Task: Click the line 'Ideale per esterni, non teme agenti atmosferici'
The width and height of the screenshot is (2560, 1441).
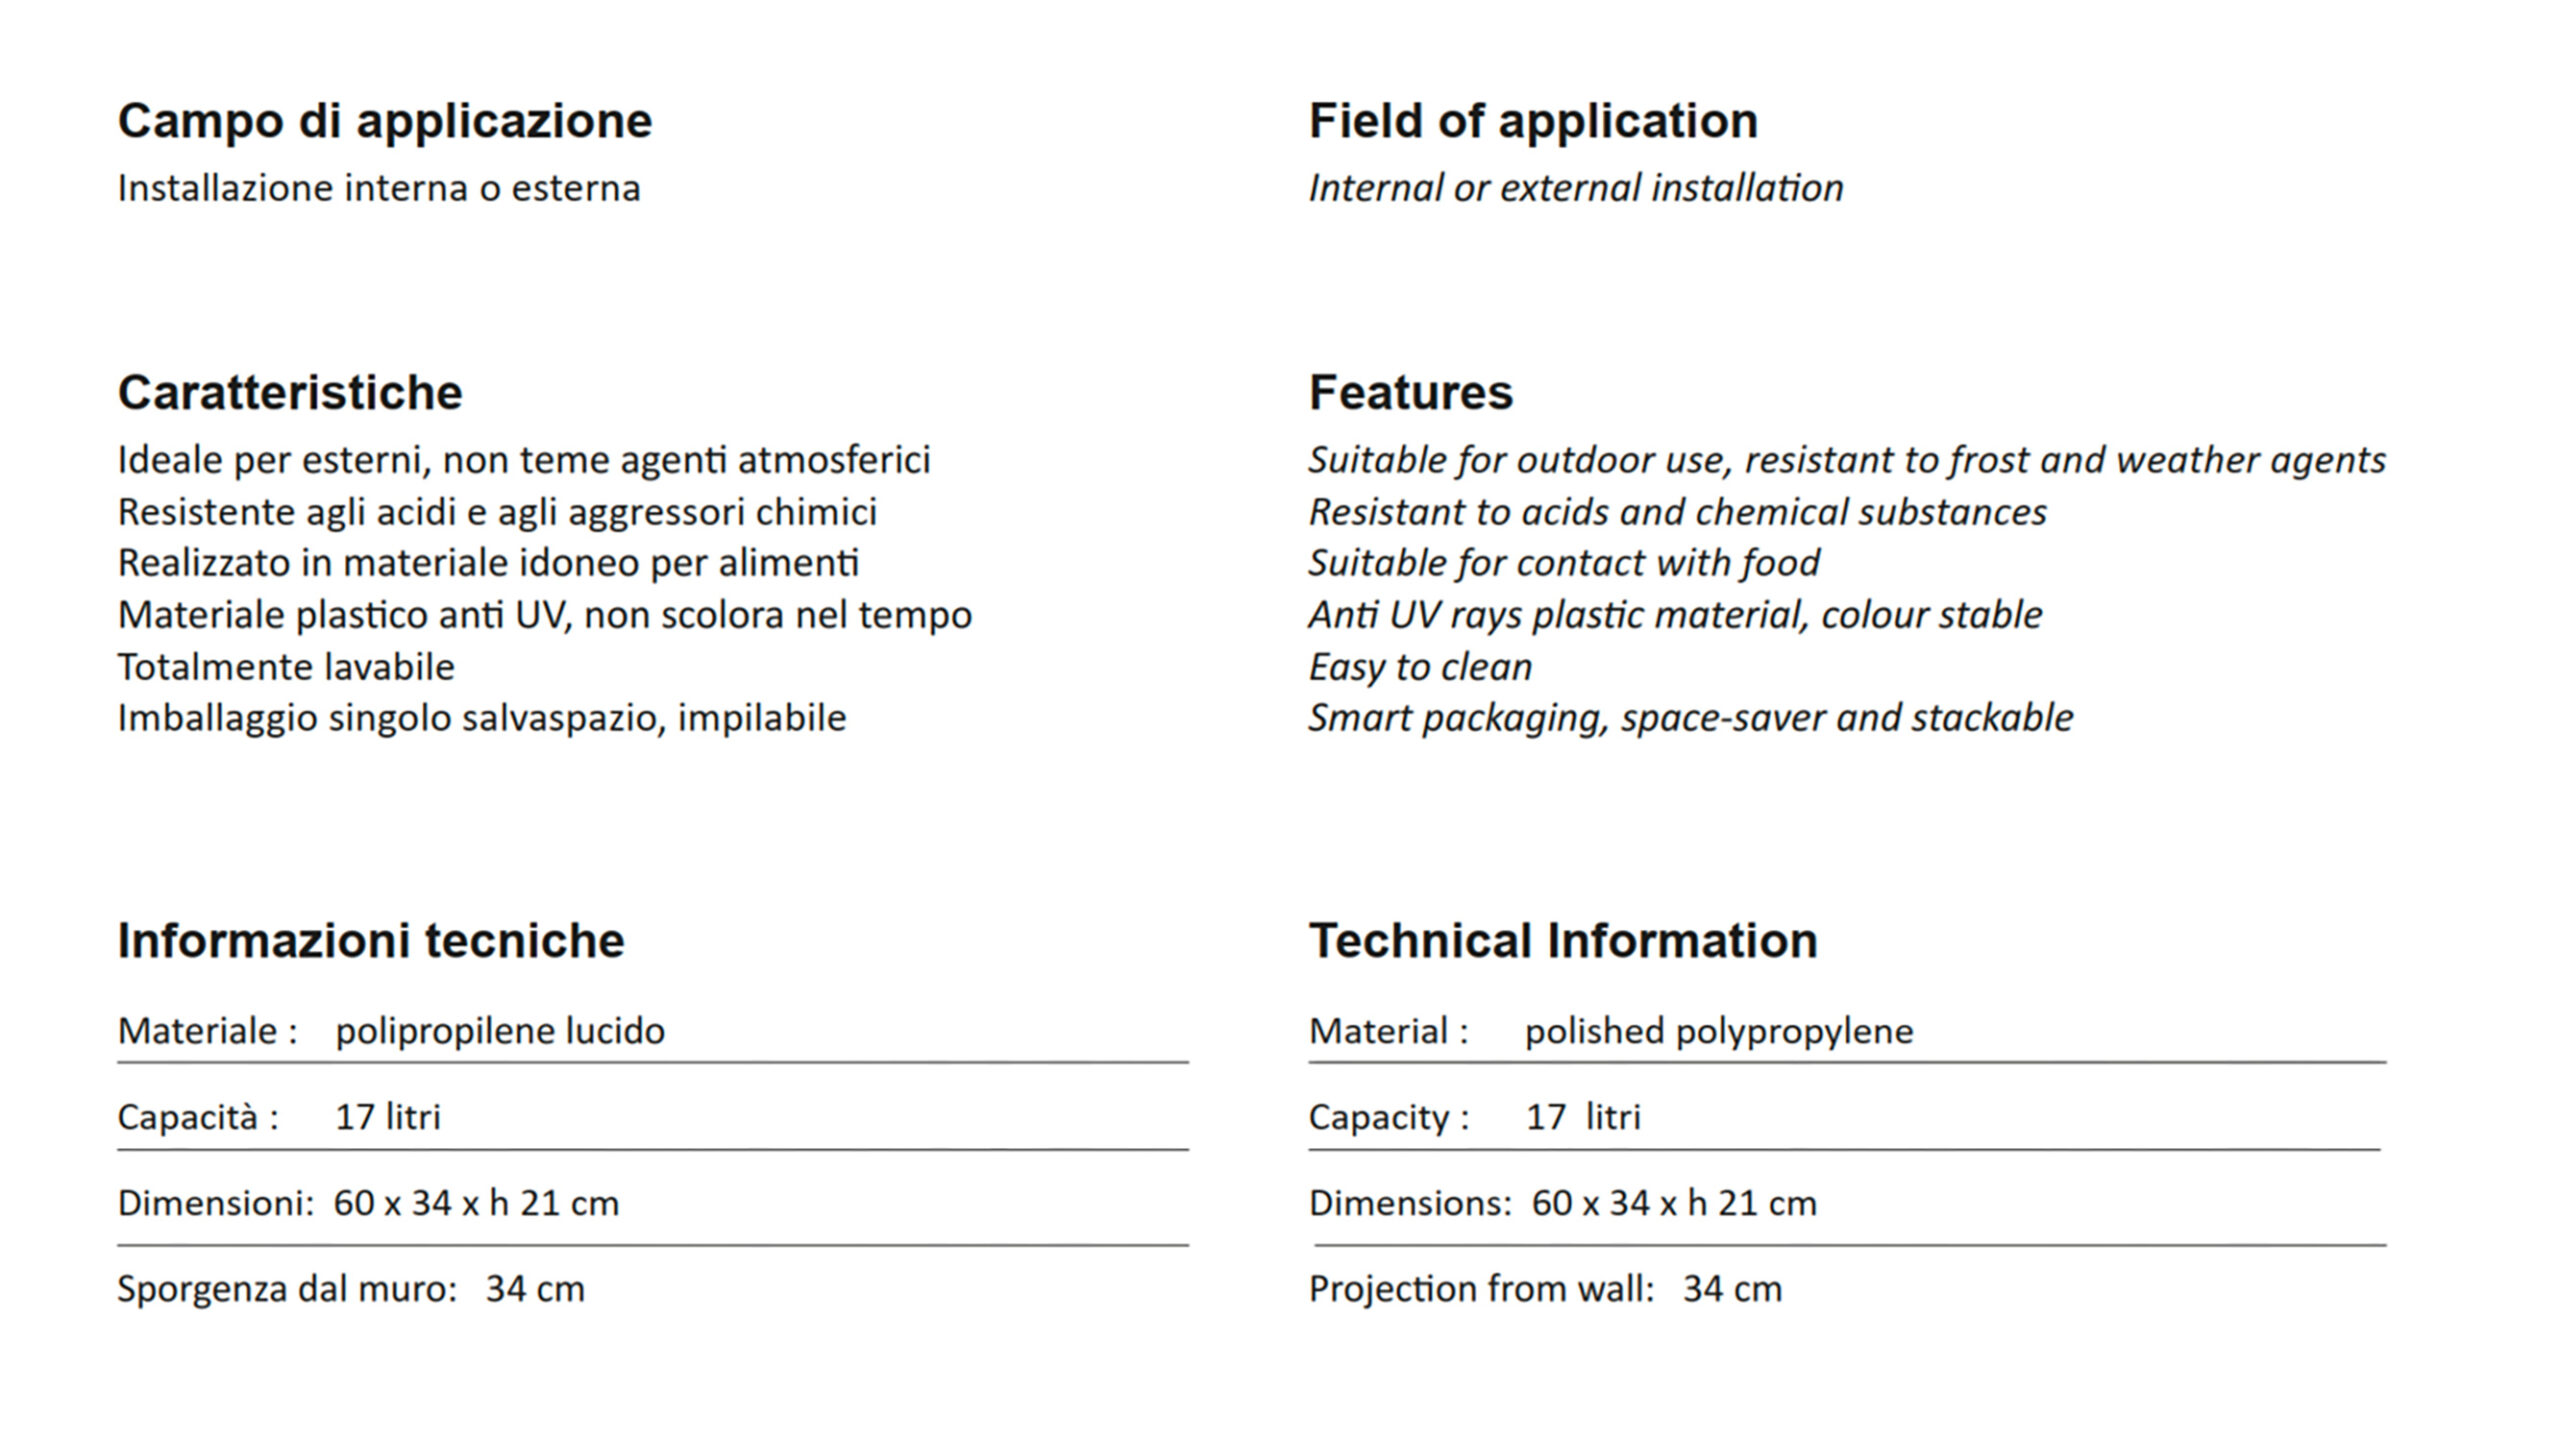Action: click(524, 460)
